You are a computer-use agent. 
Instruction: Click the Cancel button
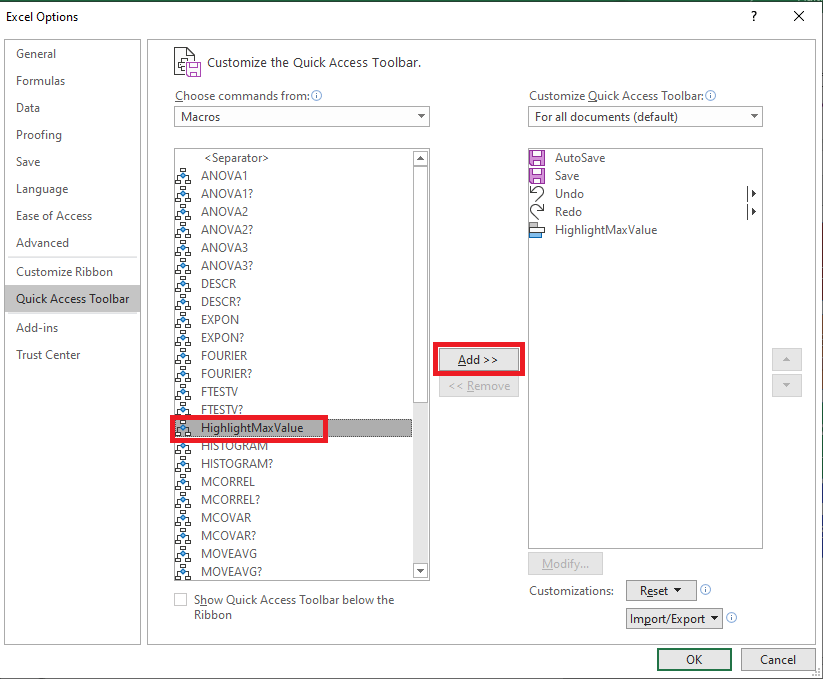coord(778,660)
